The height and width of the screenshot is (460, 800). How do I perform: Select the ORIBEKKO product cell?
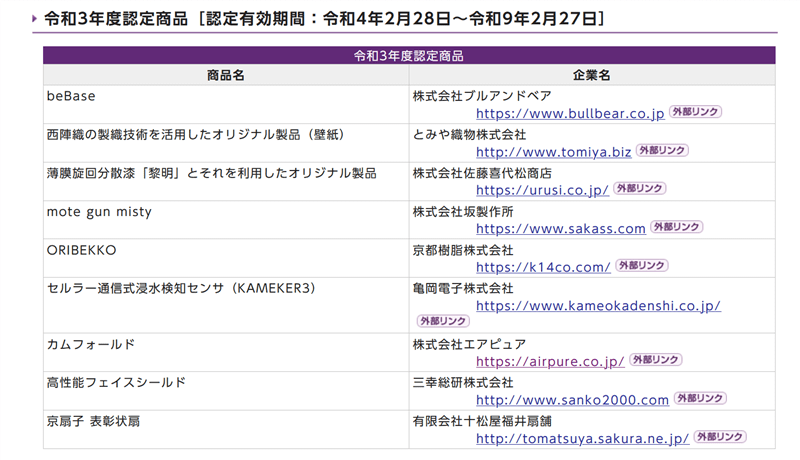click(x=226, y=259)
